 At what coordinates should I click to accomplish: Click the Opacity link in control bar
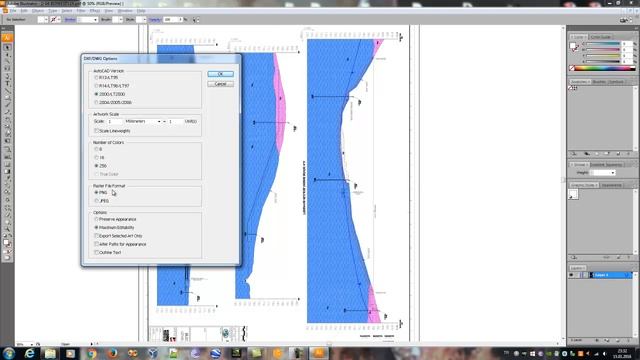click(155, 20)
